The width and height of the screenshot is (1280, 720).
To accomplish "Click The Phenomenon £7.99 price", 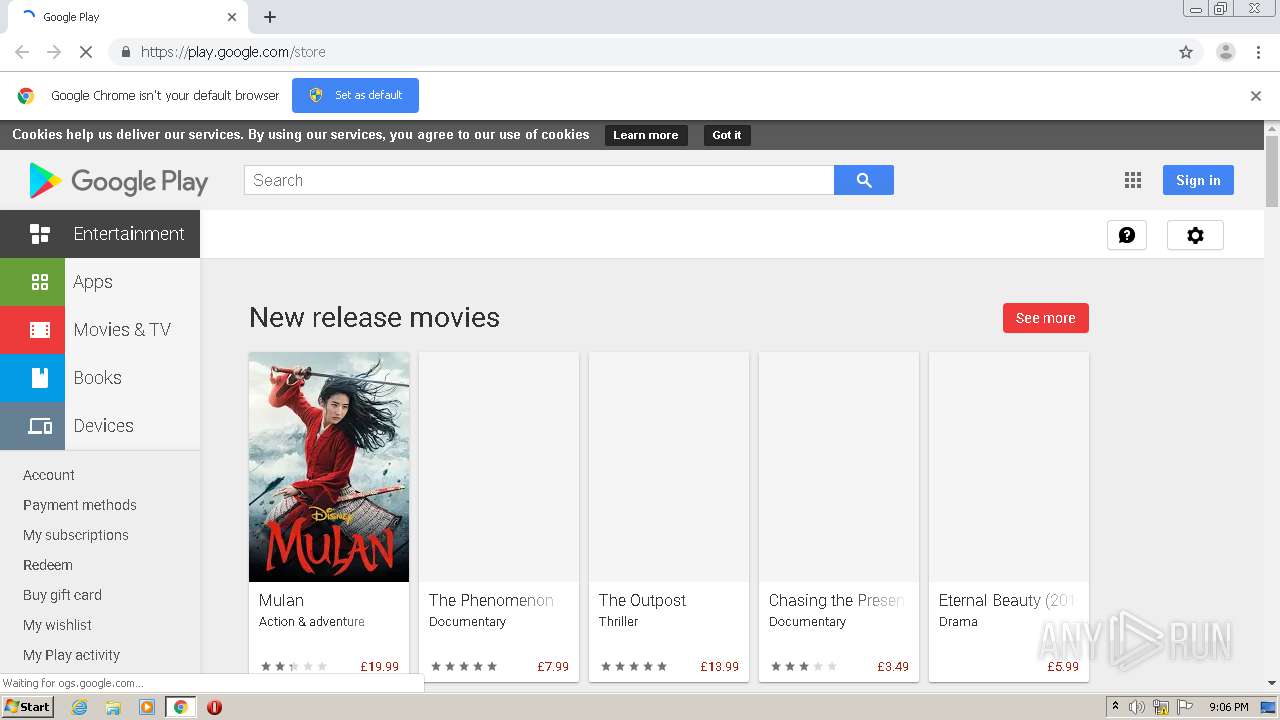I will [553, 666].
